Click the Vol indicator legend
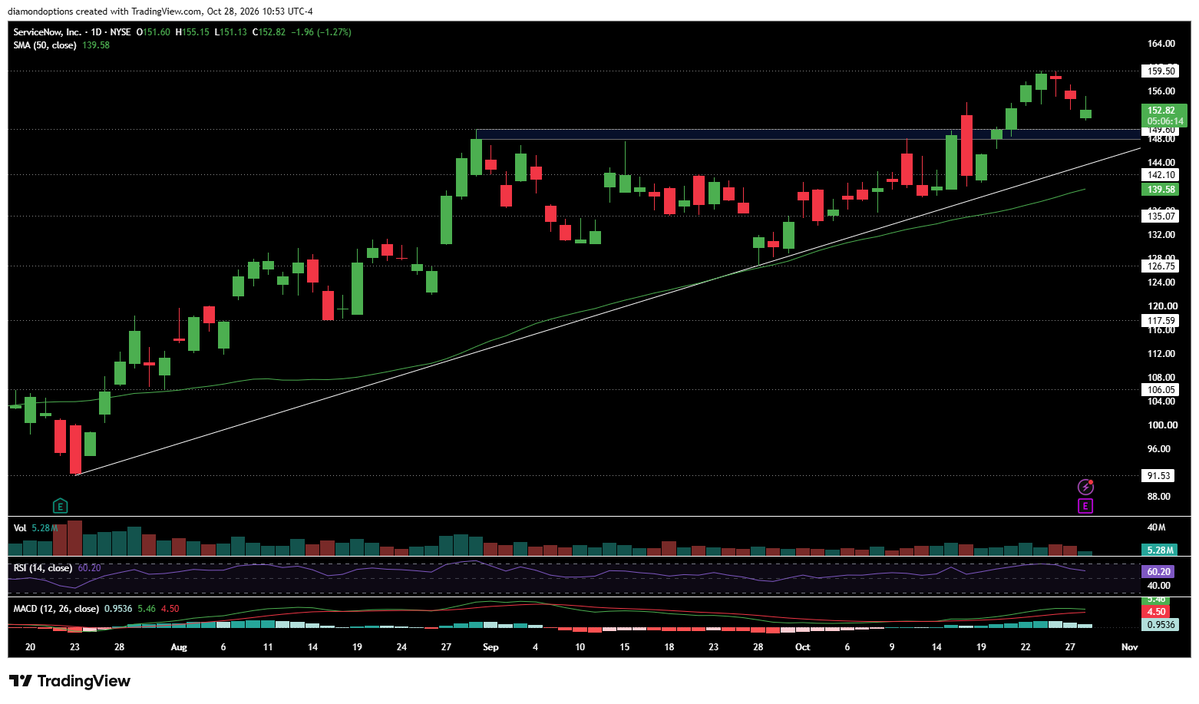1199x704 pixels. pos(20,528)
